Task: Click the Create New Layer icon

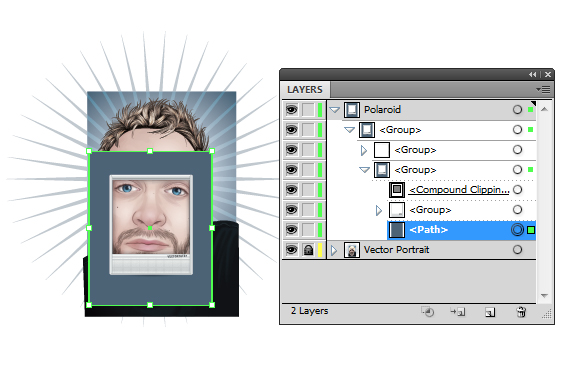Action: coord(490,312)
